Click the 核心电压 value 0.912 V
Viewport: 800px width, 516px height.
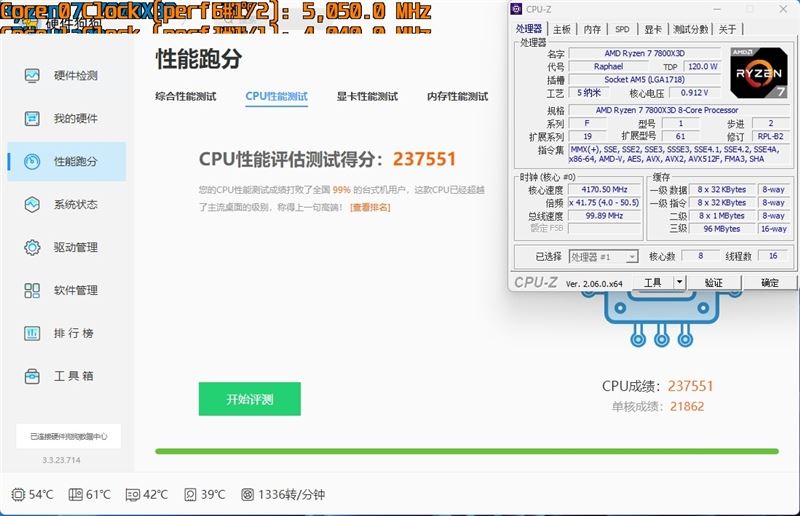tap(695, 92)
